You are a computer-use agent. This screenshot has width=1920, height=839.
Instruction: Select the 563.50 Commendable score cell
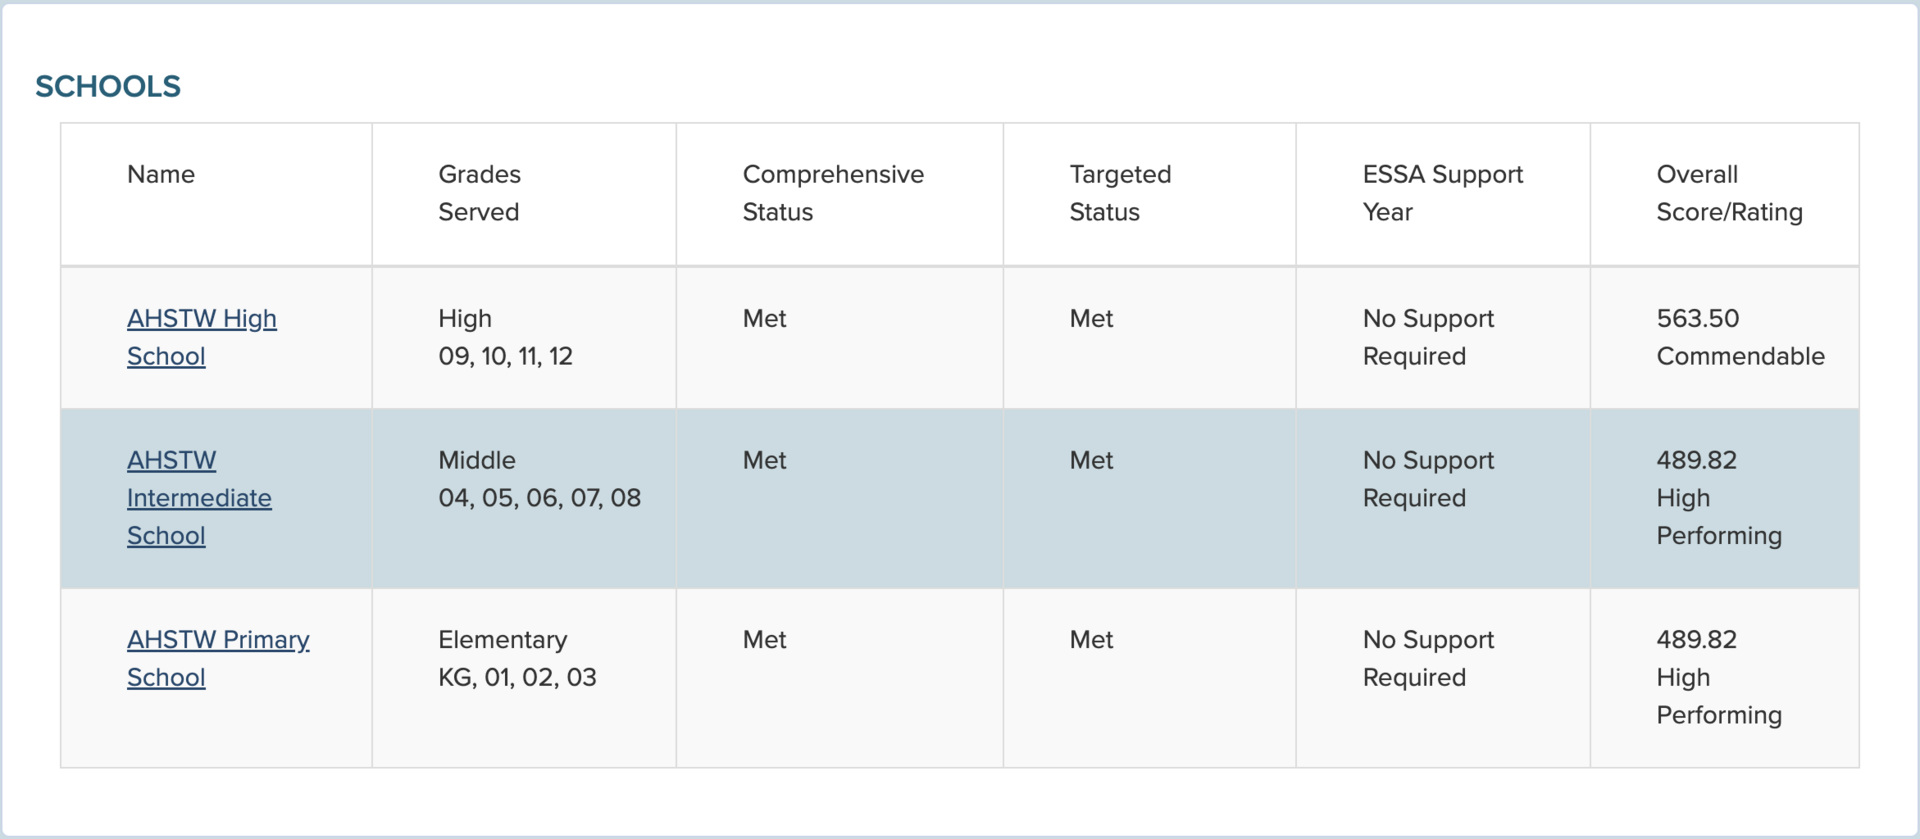[1739, 337]
